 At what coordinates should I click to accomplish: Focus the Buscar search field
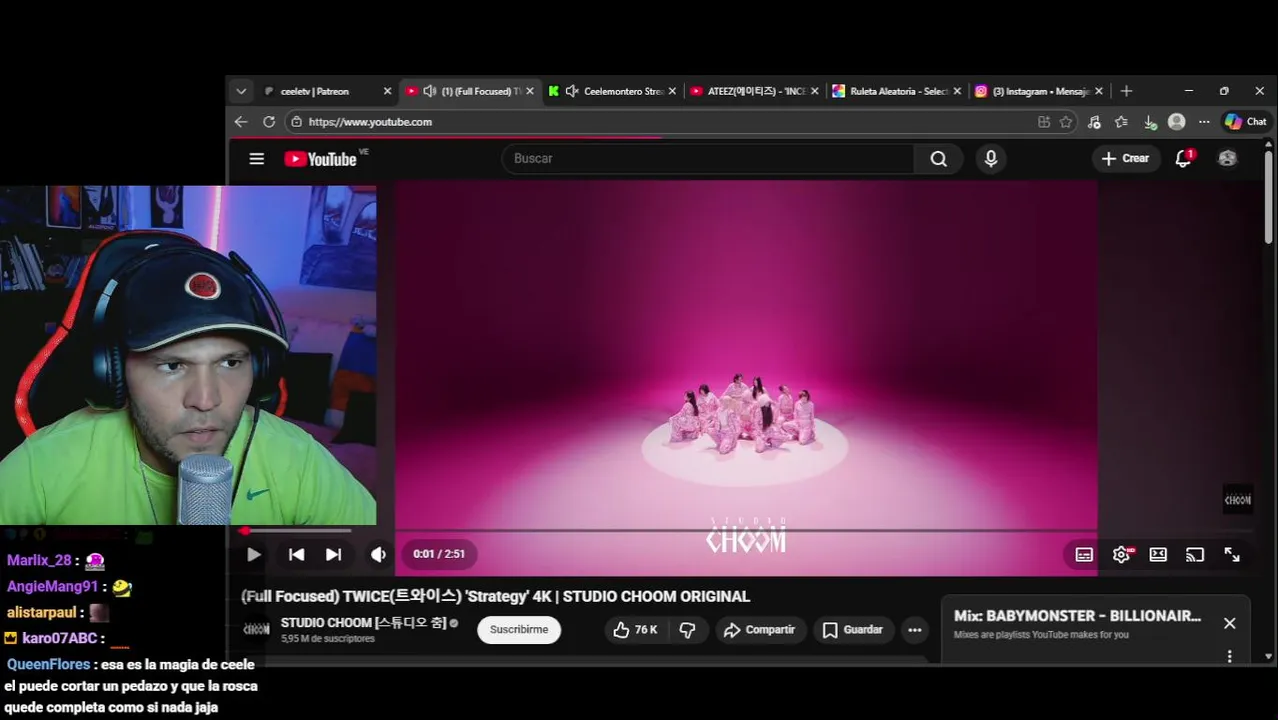(708, 159)
